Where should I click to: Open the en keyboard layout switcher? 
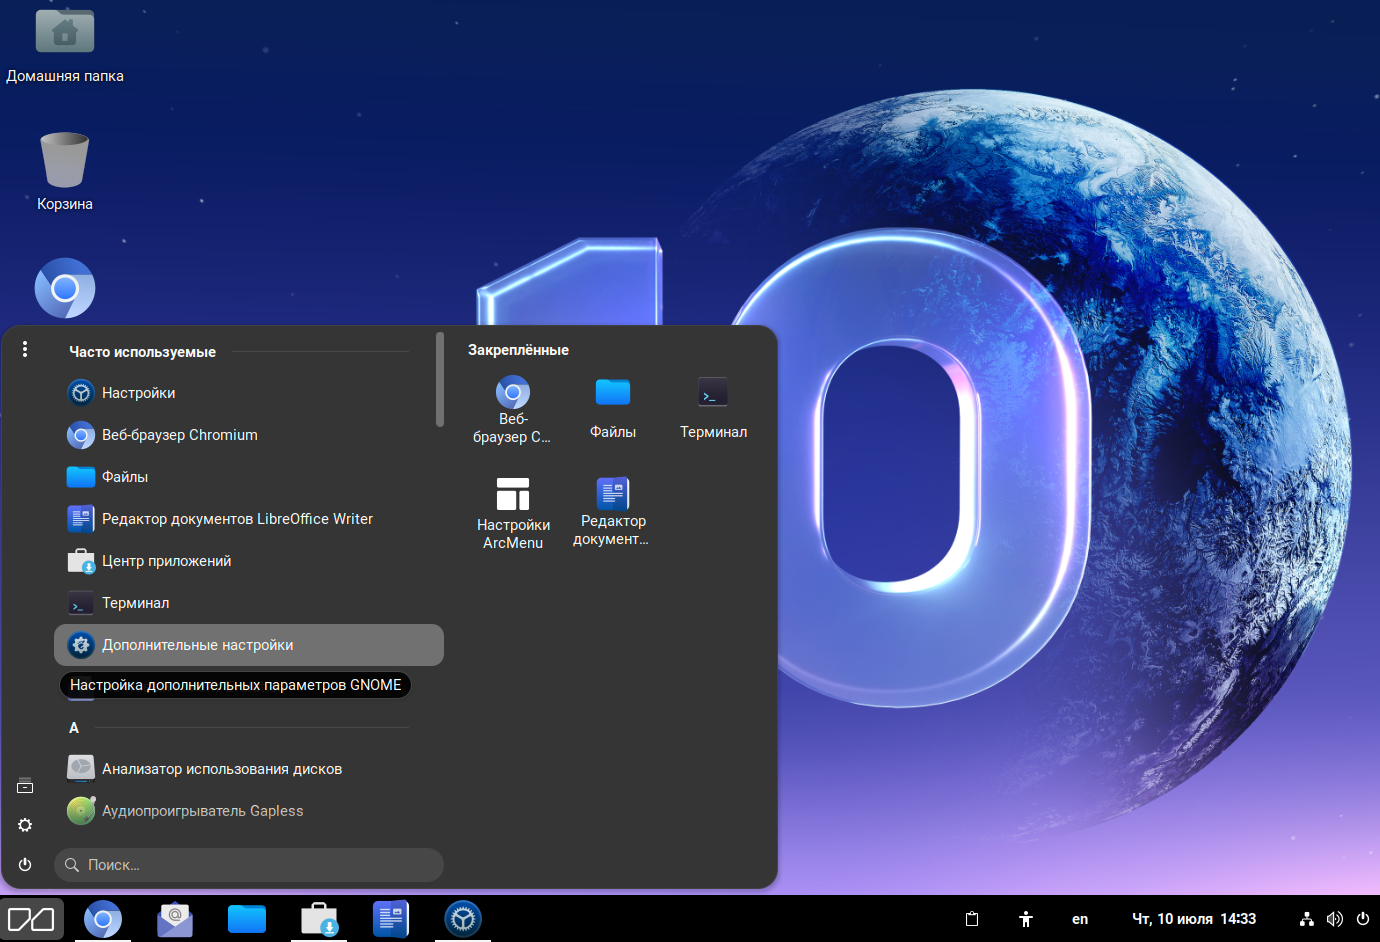click(x=1080, y=919)
